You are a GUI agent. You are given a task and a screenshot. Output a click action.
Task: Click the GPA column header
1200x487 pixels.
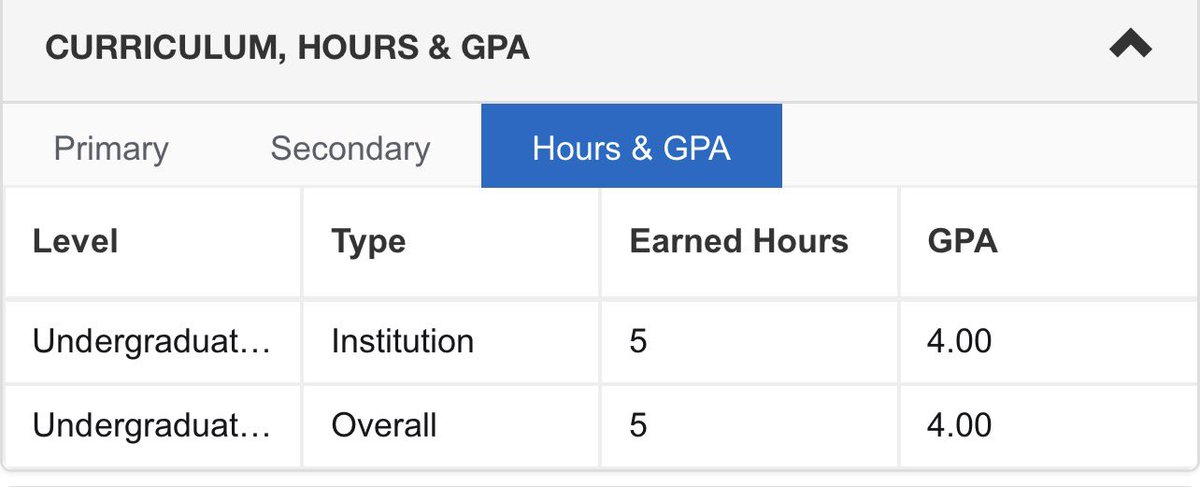[x=963, y=241]
